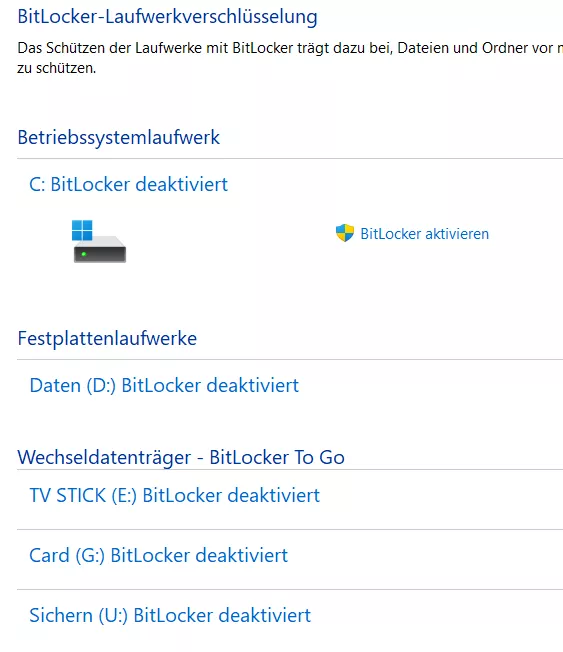The height and width of the screenshot is (652, 563).
Task: Click the "Sichern" drive name text
Action: [x=61, y=615]
